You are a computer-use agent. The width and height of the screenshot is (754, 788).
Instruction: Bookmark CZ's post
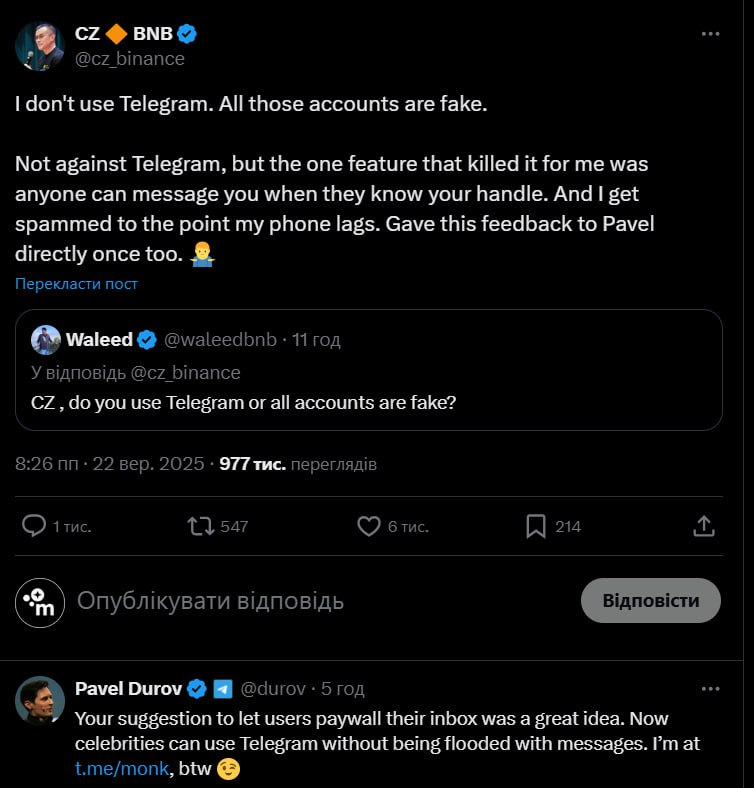point(536,526)
